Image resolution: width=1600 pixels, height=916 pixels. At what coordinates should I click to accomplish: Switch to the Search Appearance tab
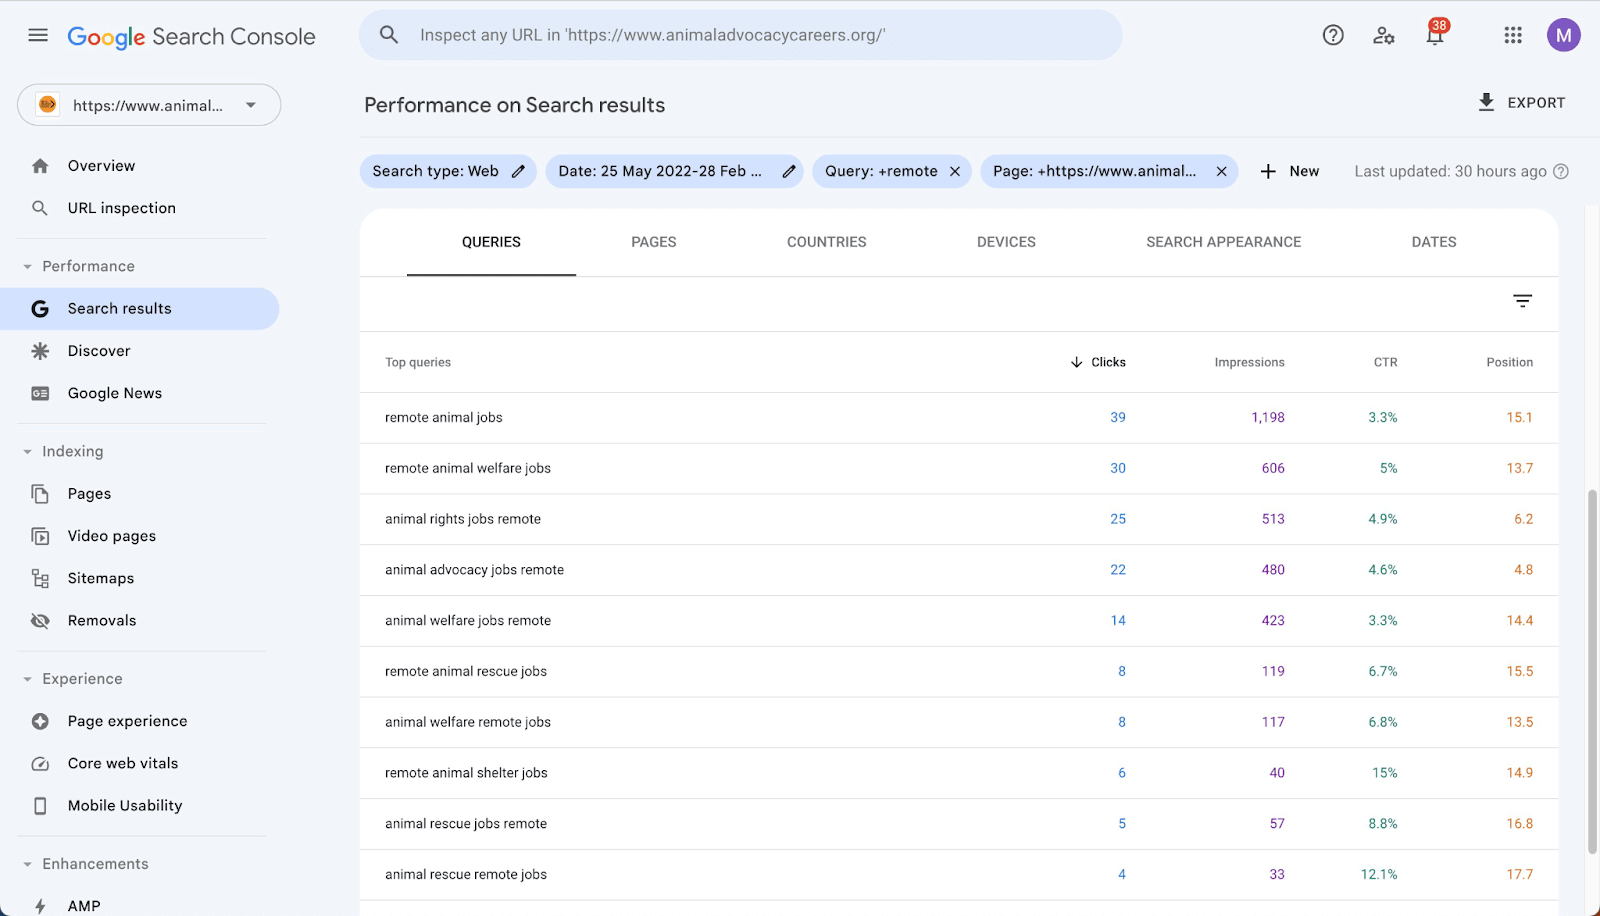(x=1223, y=242)
